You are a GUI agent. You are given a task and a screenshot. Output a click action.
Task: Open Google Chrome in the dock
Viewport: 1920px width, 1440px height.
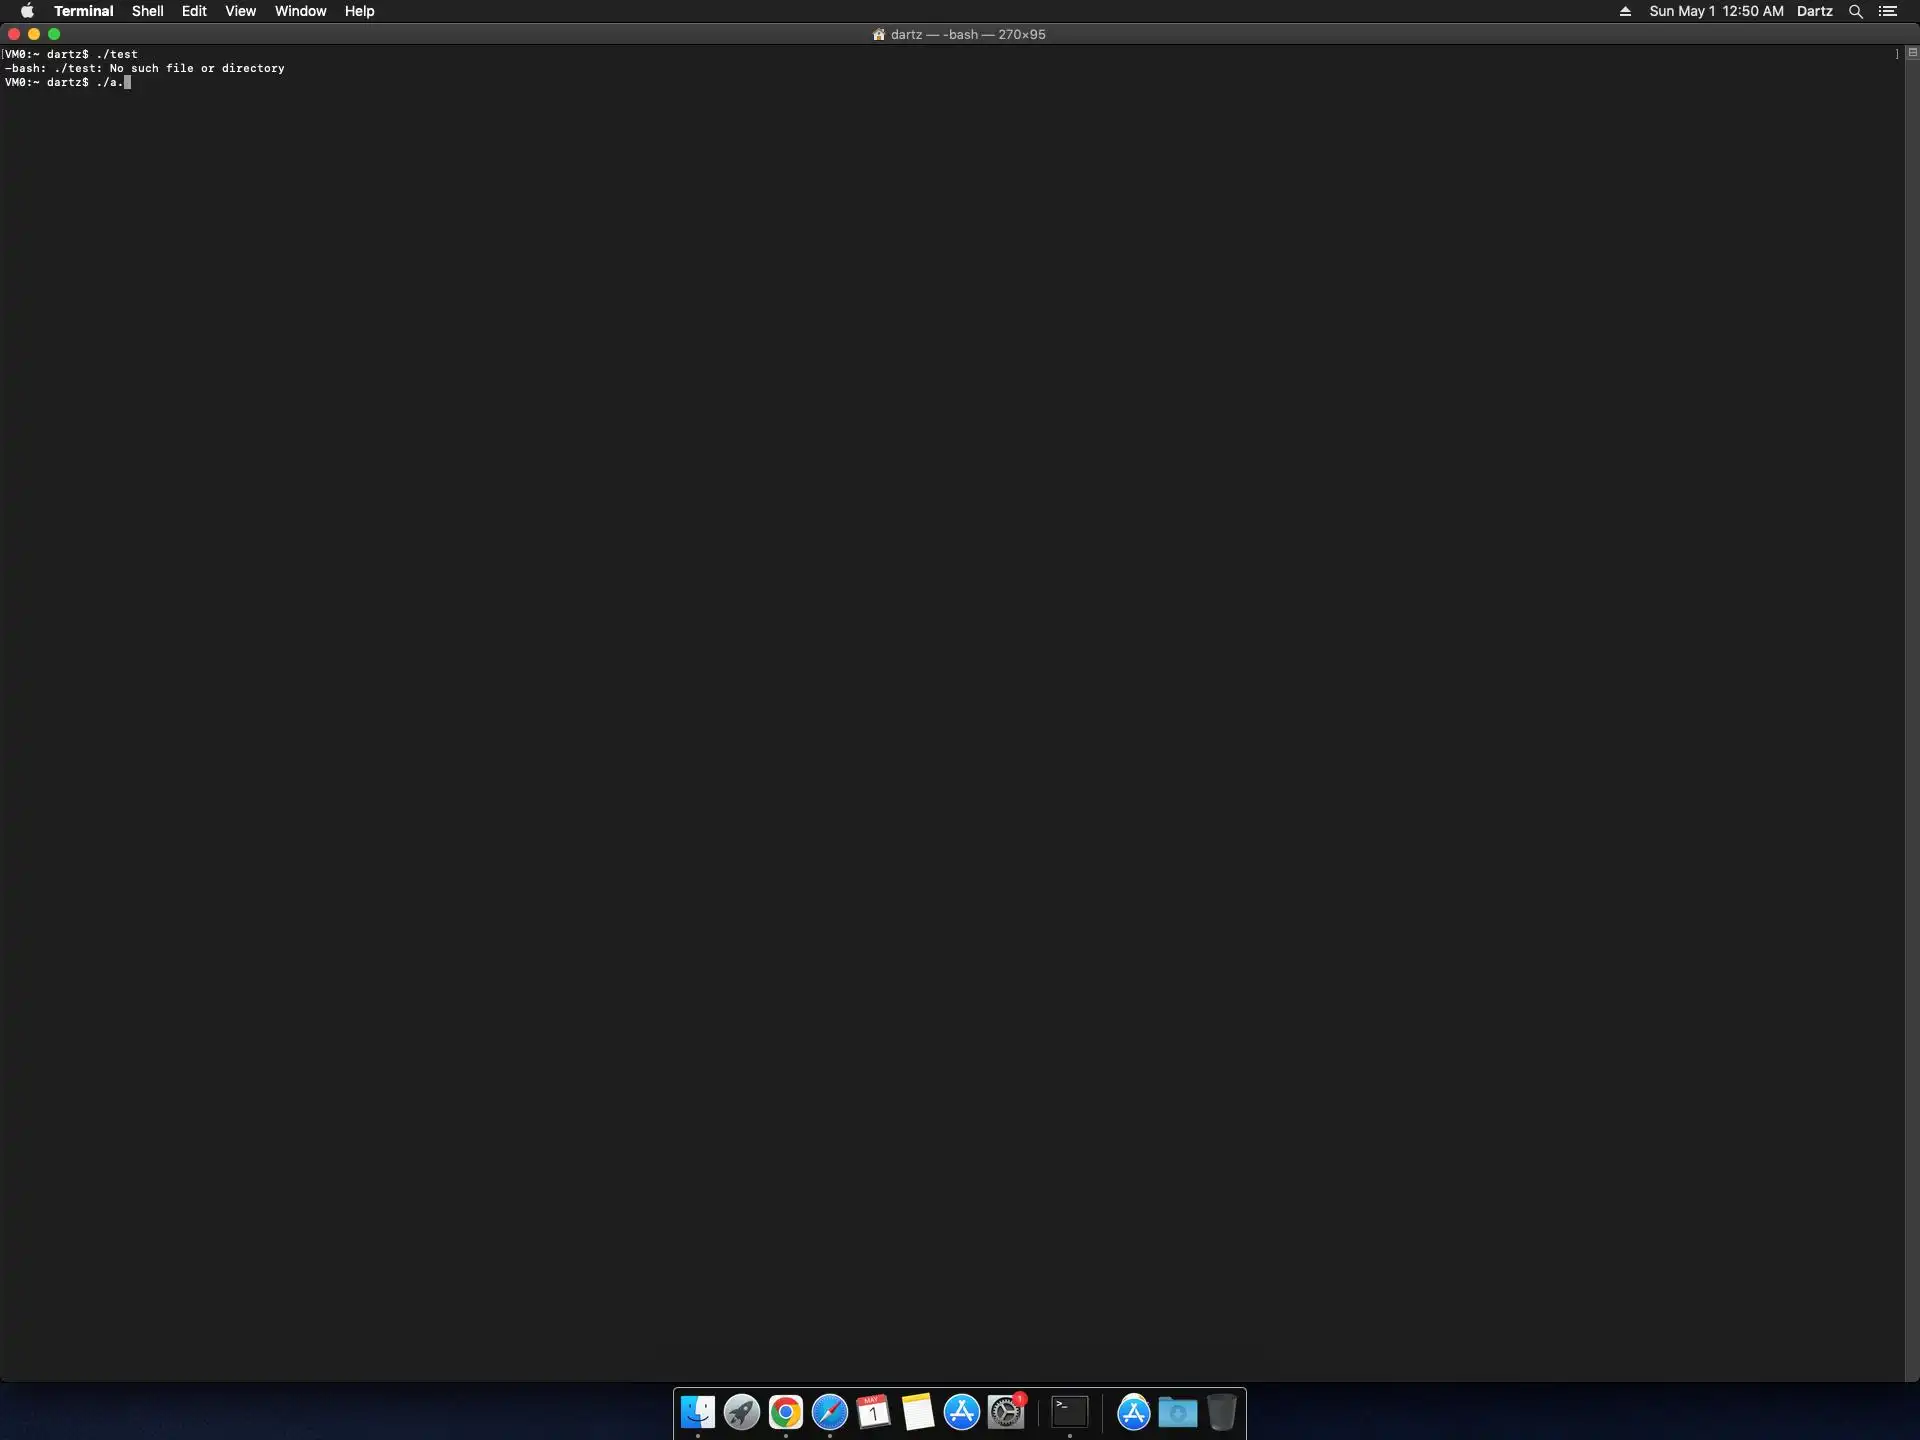785,1412
